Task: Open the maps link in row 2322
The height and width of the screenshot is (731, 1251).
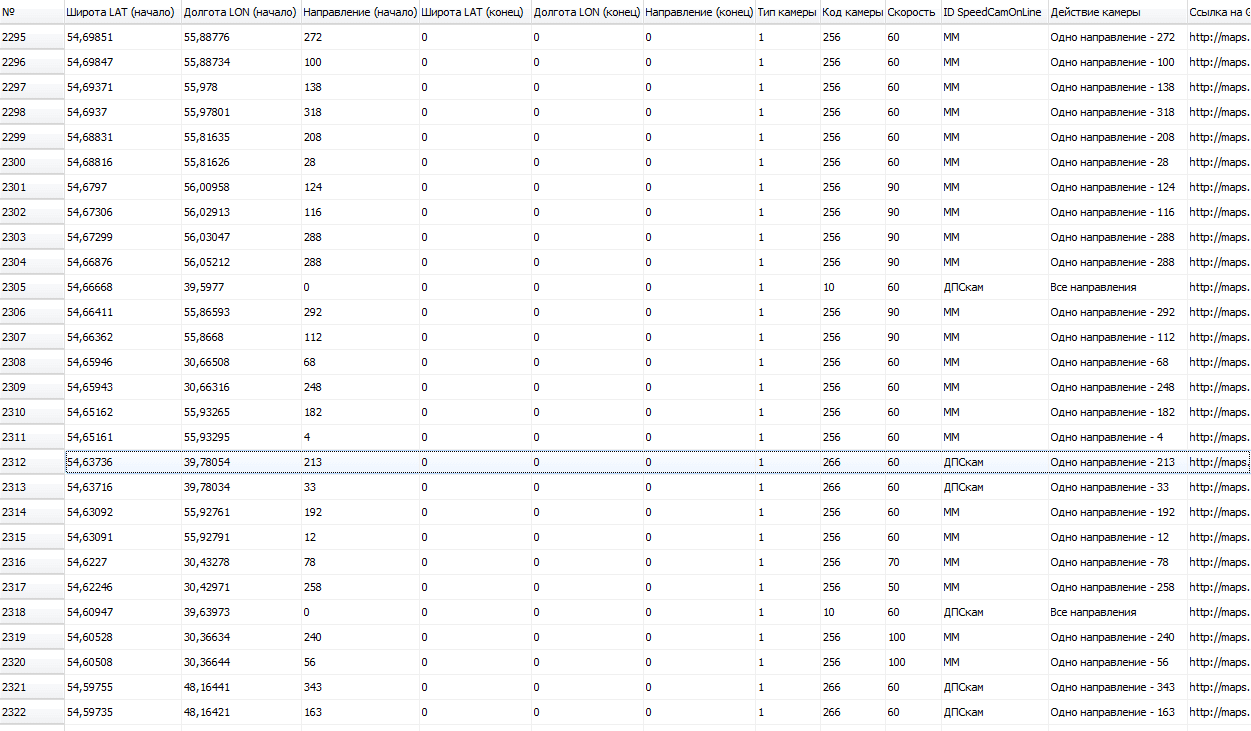Action: [x=1218, y=712]
